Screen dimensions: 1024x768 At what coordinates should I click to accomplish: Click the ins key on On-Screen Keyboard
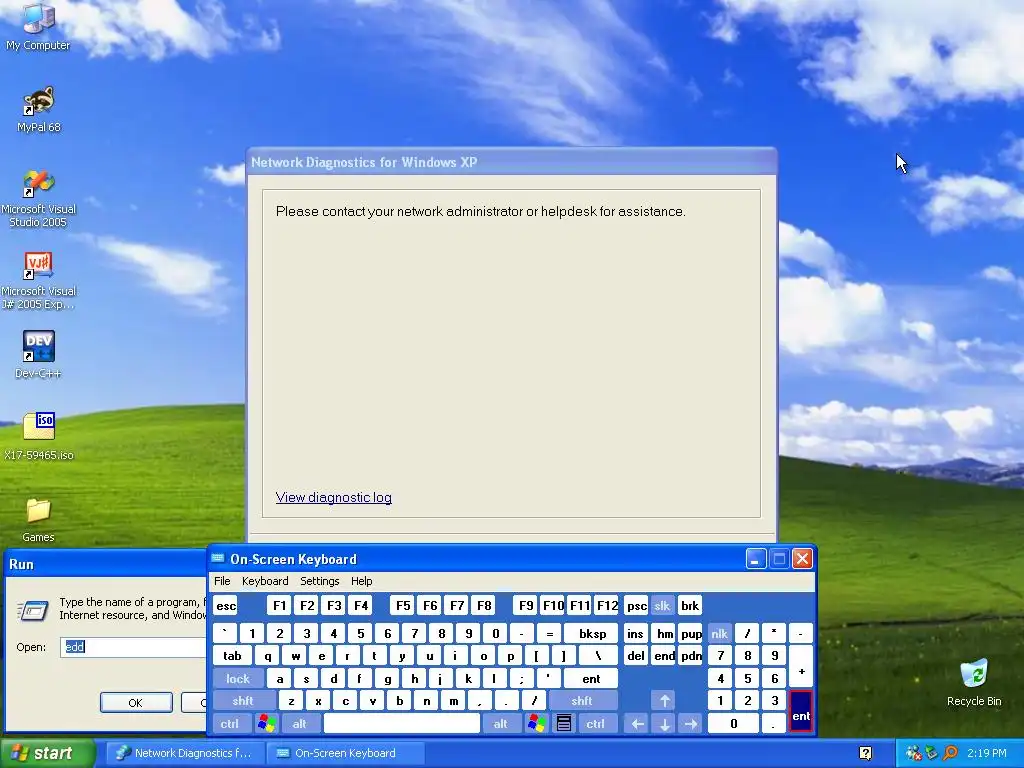coord(636,633)
